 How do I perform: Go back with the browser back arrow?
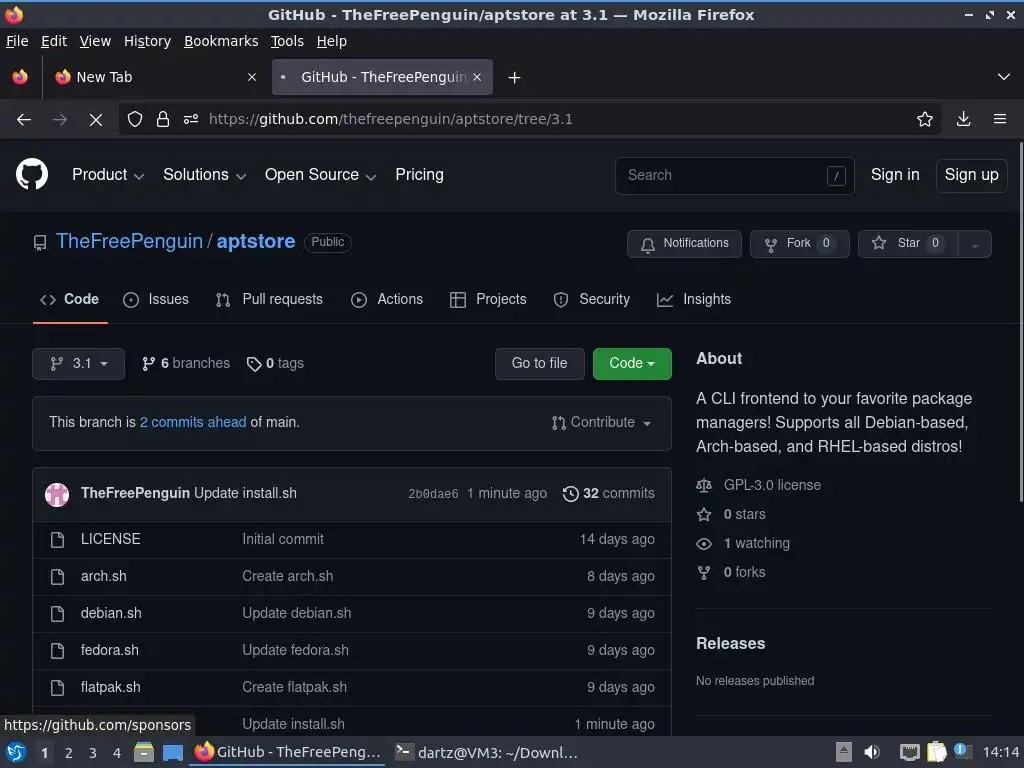pyautogui.click(x=24, y=120)
